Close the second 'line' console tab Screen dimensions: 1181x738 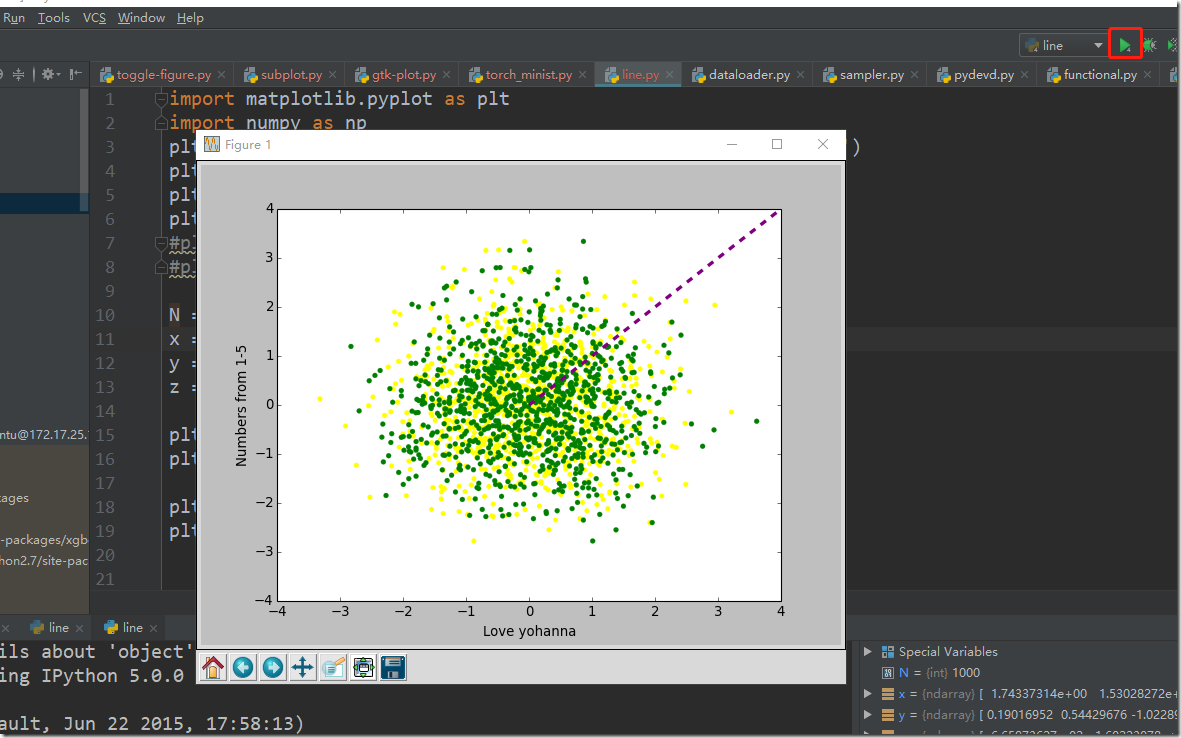[154, 628]
